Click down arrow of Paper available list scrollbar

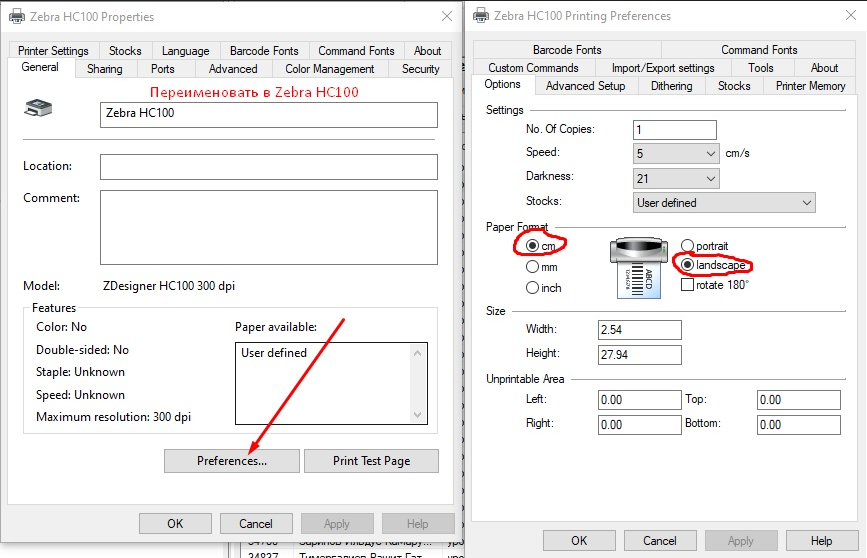click(x=417, y=415)
